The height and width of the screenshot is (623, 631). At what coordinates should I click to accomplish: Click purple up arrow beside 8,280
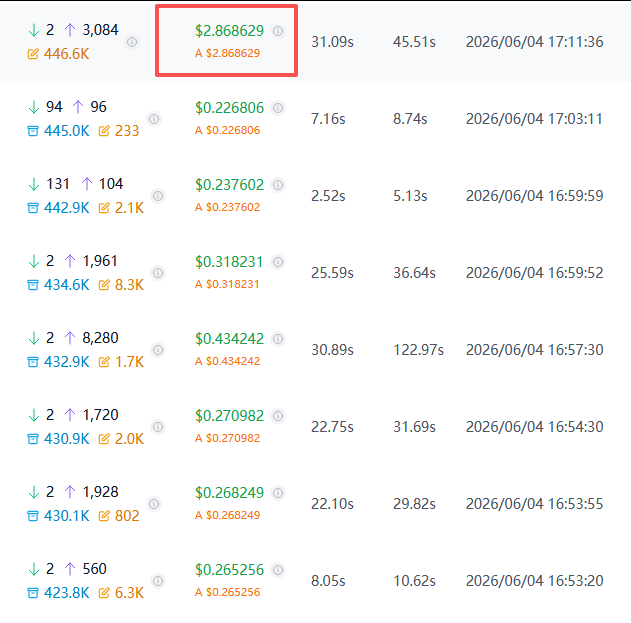pos(70,338)
